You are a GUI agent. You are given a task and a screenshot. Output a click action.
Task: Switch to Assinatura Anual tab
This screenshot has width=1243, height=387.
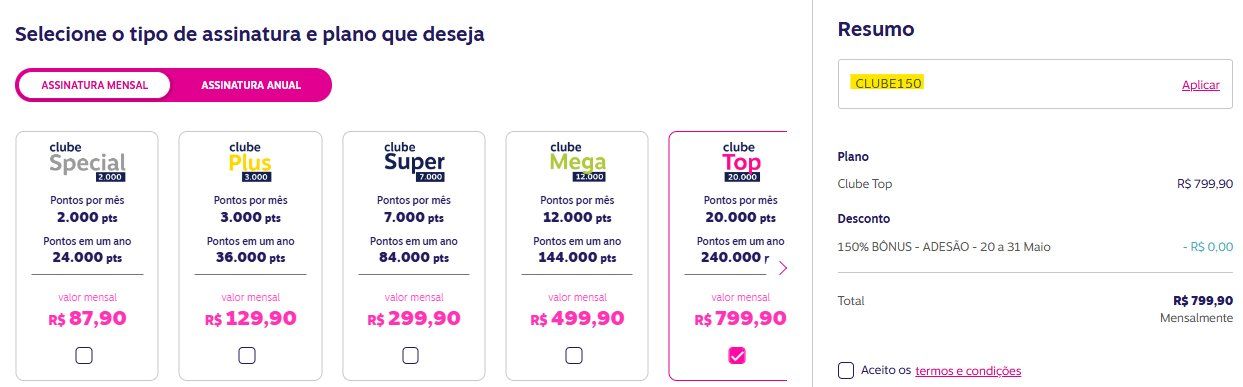coord(251,85)
